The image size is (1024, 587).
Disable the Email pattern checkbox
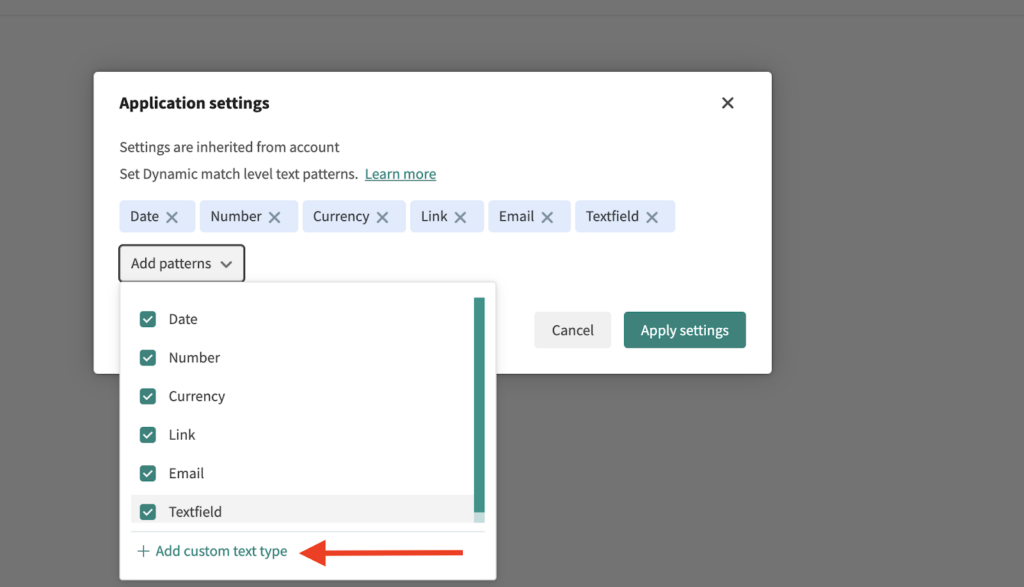(x=148, y=473)
